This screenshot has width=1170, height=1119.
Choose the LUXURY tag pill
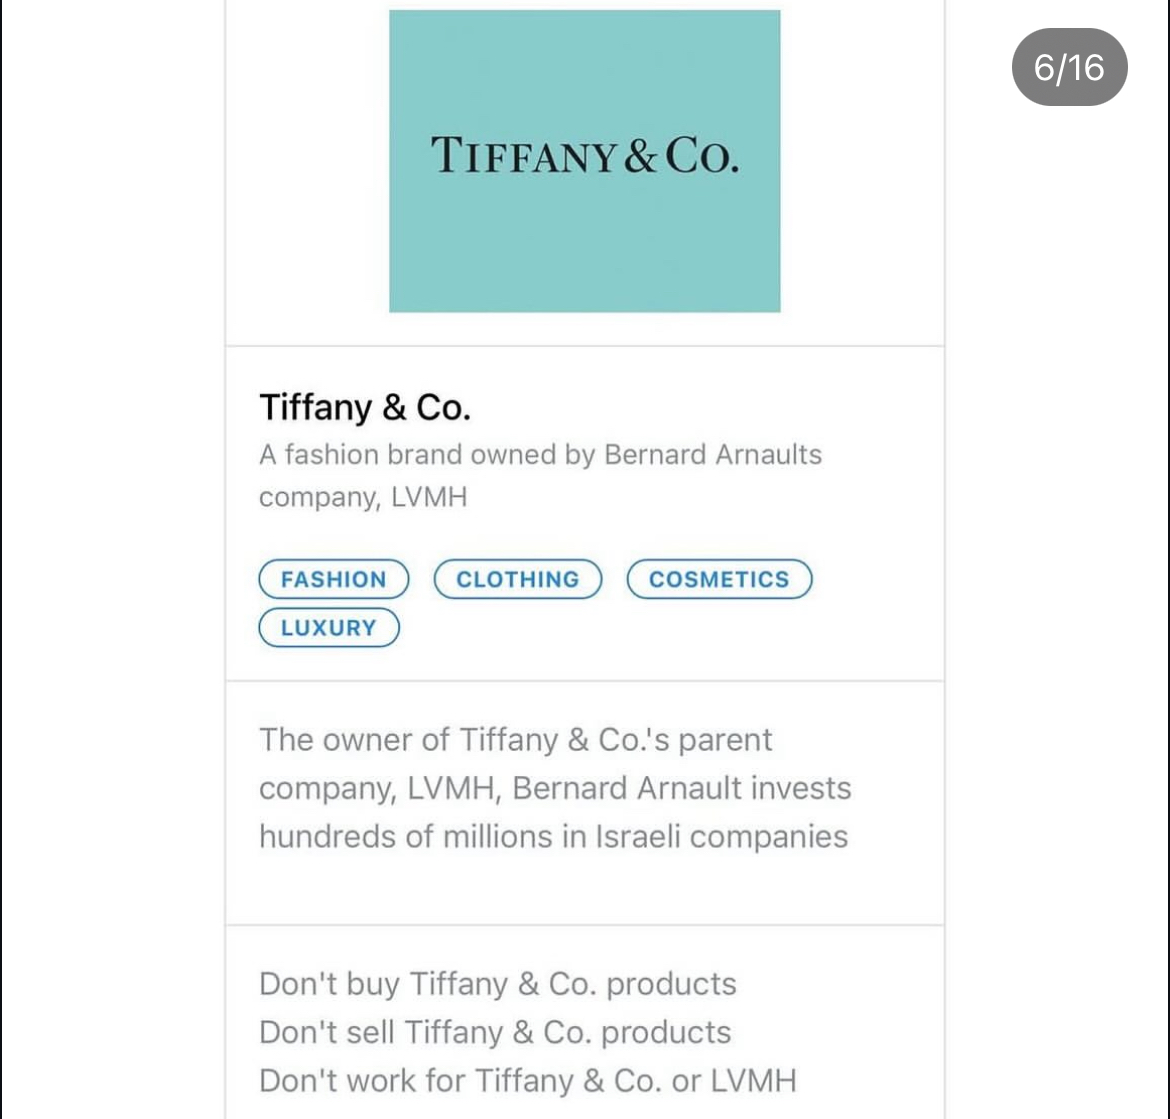click(329, 627)
